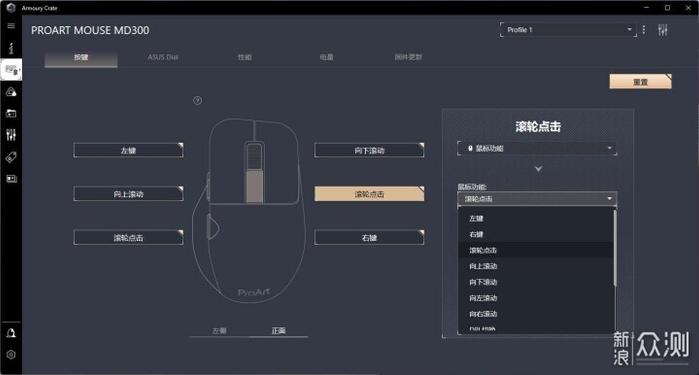
Task: Select the 向下滚动 mouse button assignment
Action: pyautogui.click(x=369, y=150)
